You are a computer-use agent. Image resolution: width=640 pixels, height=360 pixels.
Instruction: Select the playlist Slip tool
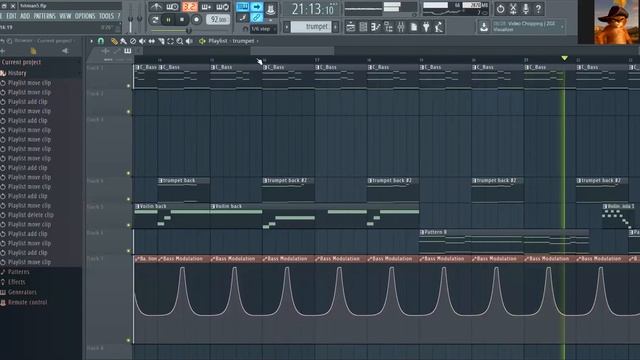(152, 41)
